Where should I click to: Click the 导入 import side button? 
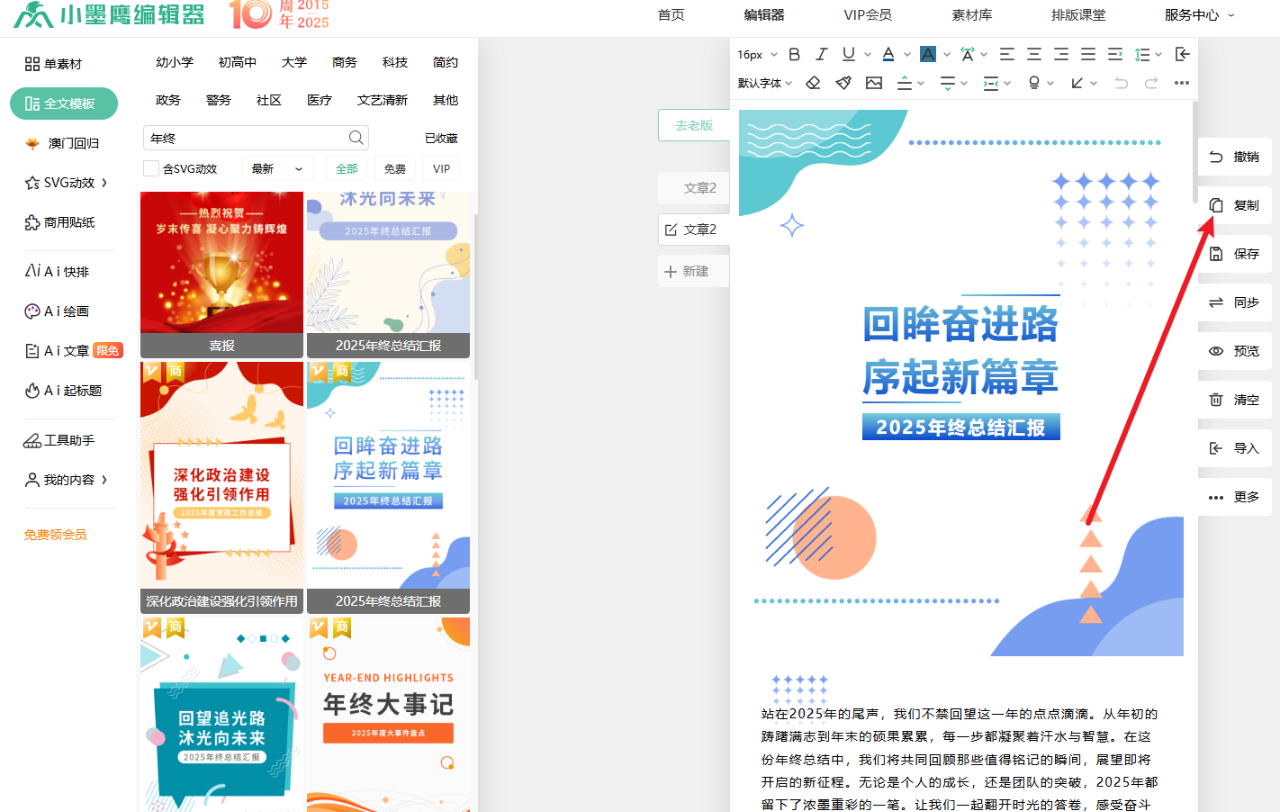pyautogui.click(x=1235, y=448)
